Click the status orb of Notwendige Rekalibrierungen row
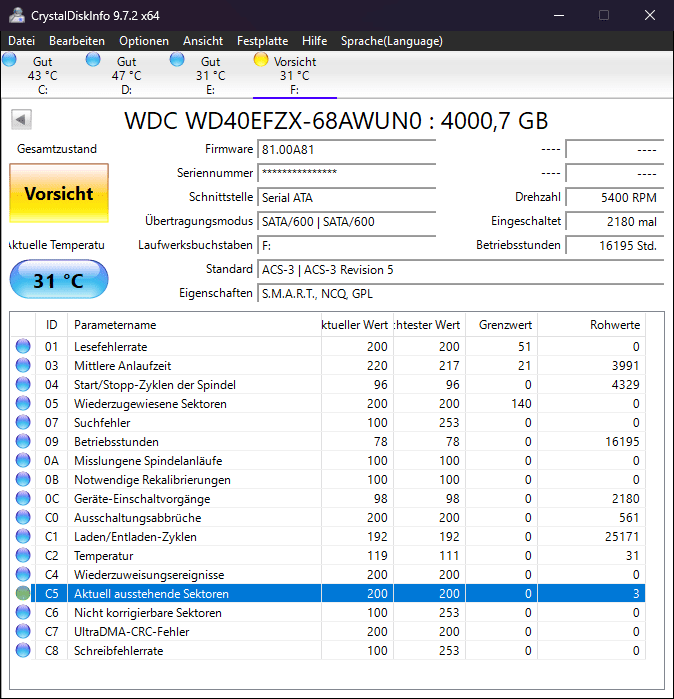This screenshot has width=674, height=699. tap(23, 479)
